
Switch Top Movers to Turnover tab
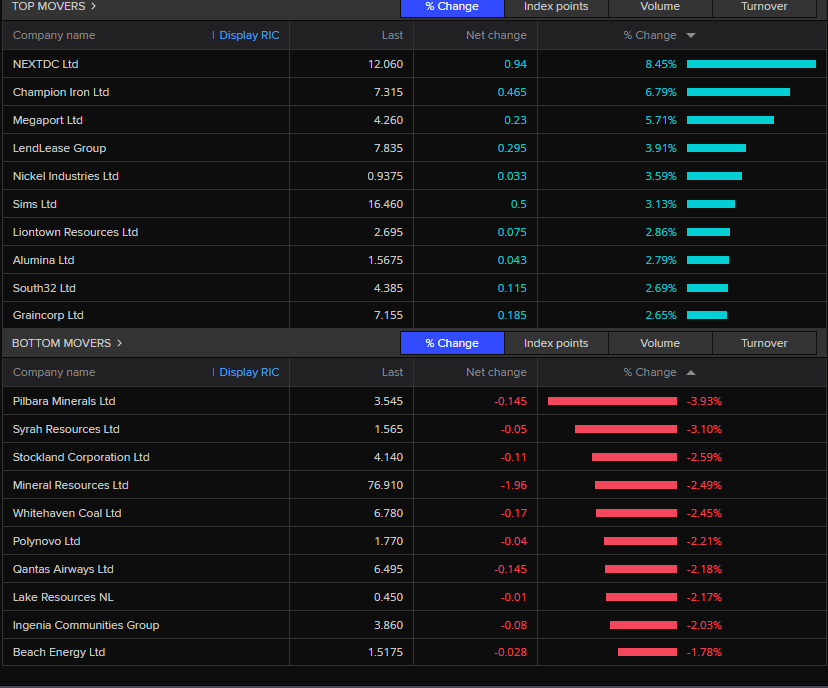pyautogui.click(x=764, y=7)
